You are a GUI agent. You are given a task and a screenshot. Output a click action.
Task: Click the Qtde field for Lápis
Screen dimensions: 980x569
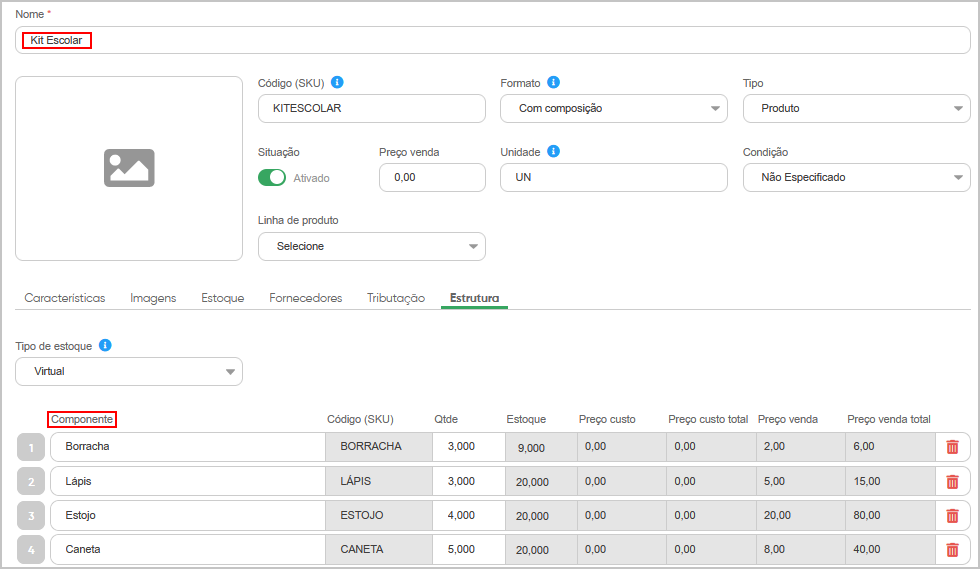[468, 481]
